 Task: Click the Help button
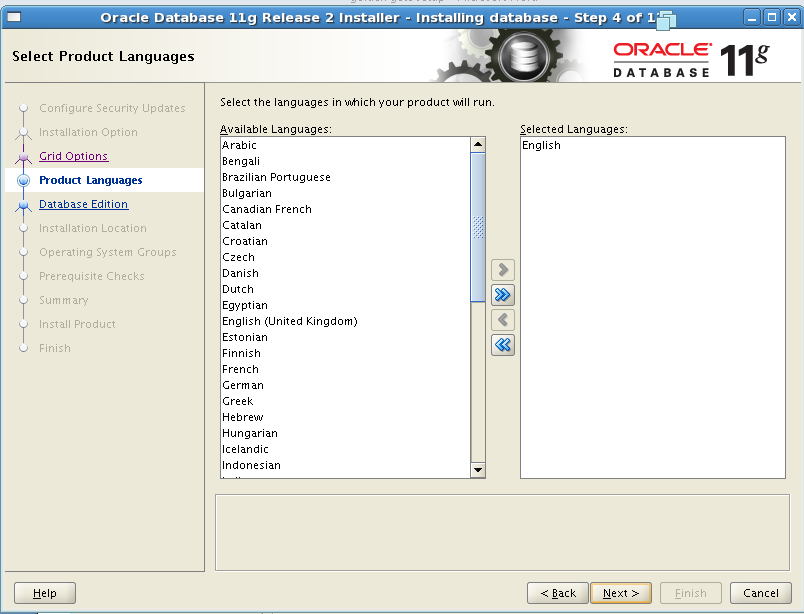[x=45, y=593]
